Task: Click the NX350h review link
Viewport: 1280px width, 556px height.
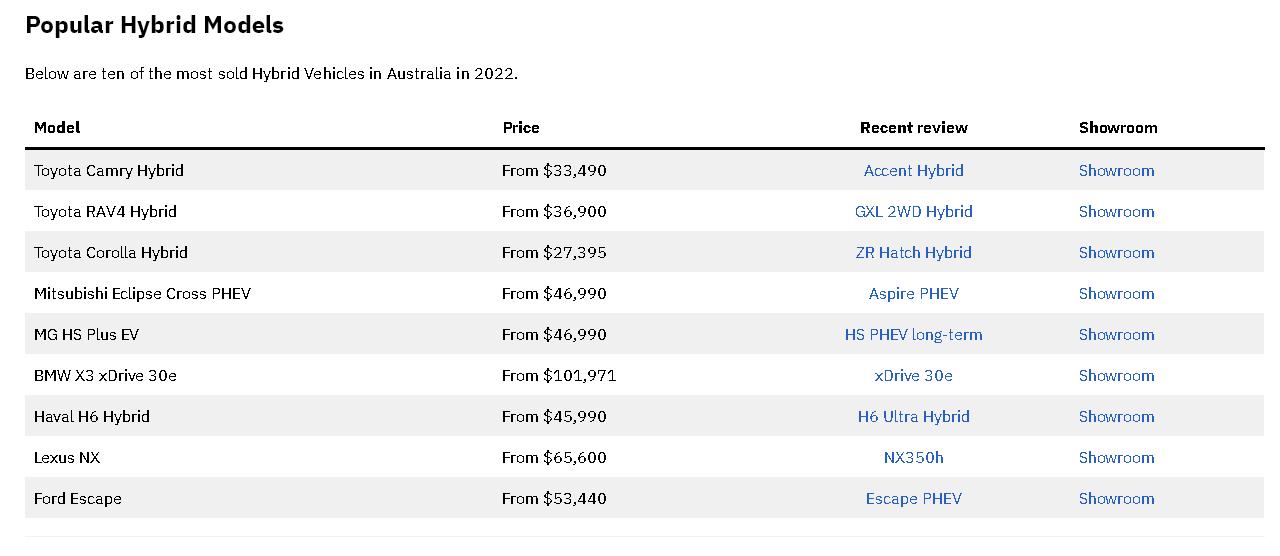Action: [x=913, y=457]
